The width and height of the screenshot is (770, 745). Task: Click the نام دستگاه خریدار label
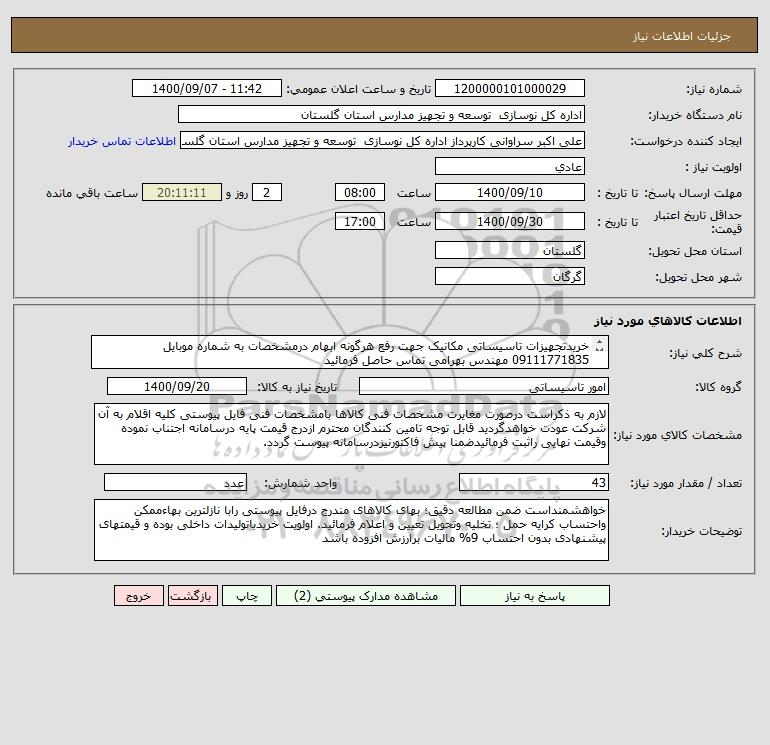click(695, 115)
